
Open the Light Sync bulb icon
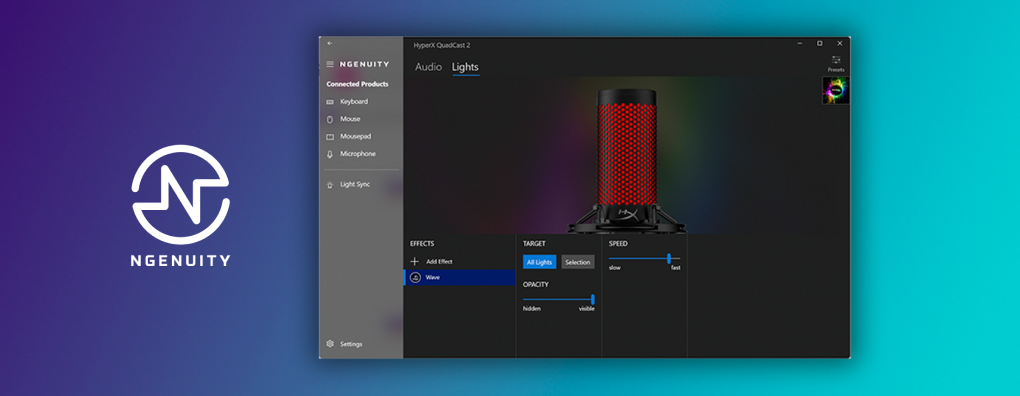pos(330,185)
